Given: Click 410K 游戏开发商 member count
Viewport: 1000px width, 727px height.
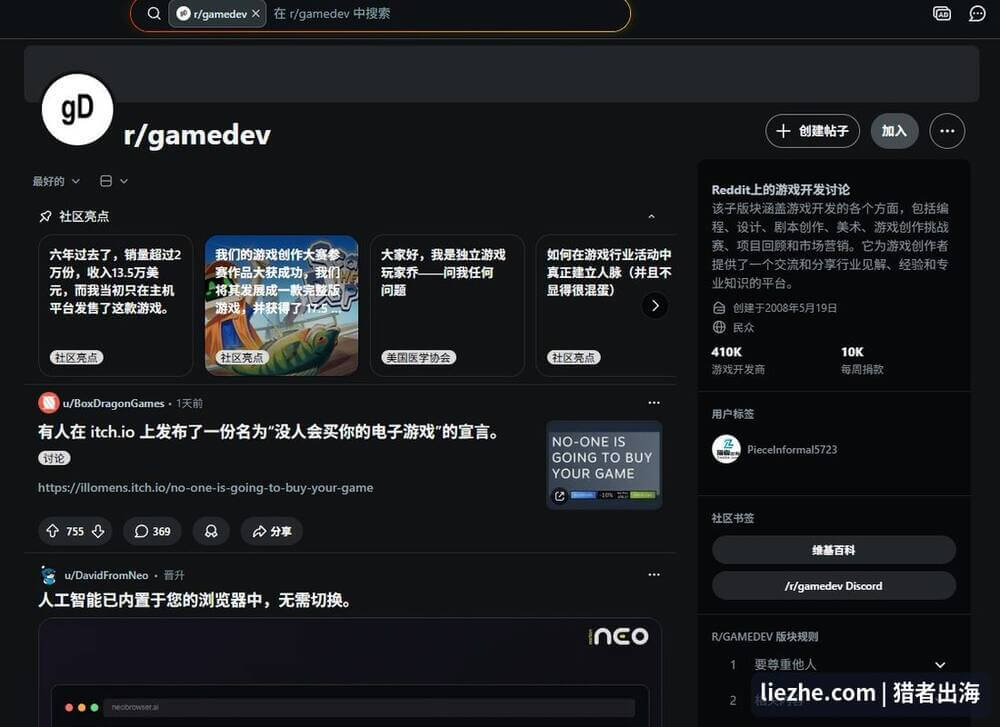Looking at the screenshot, I should click(738, 360).
